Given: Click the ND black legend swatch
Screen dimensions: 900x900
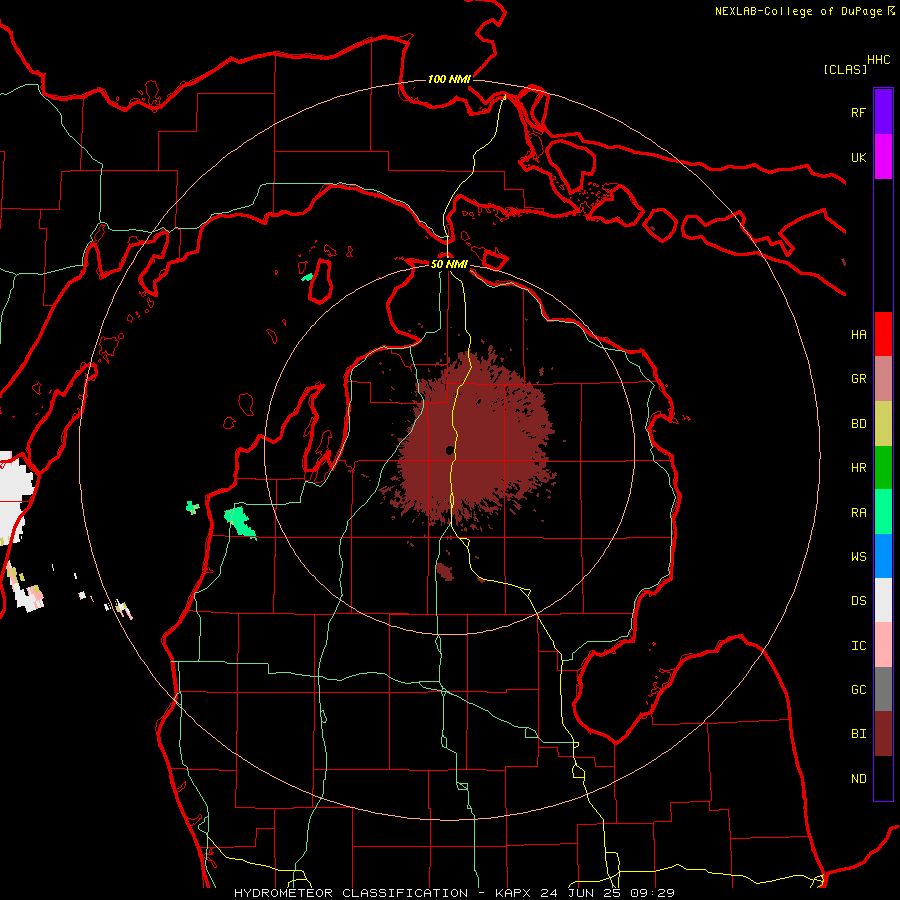Looking at the screenshot, I should [x=883, y=778].
